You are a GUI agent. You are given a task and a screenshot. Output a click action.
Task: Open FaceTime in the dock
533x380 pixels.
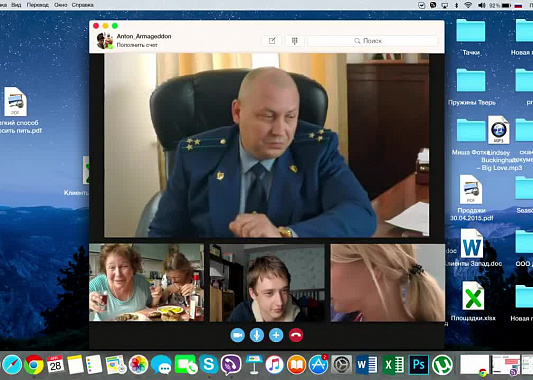coord(185,364)
